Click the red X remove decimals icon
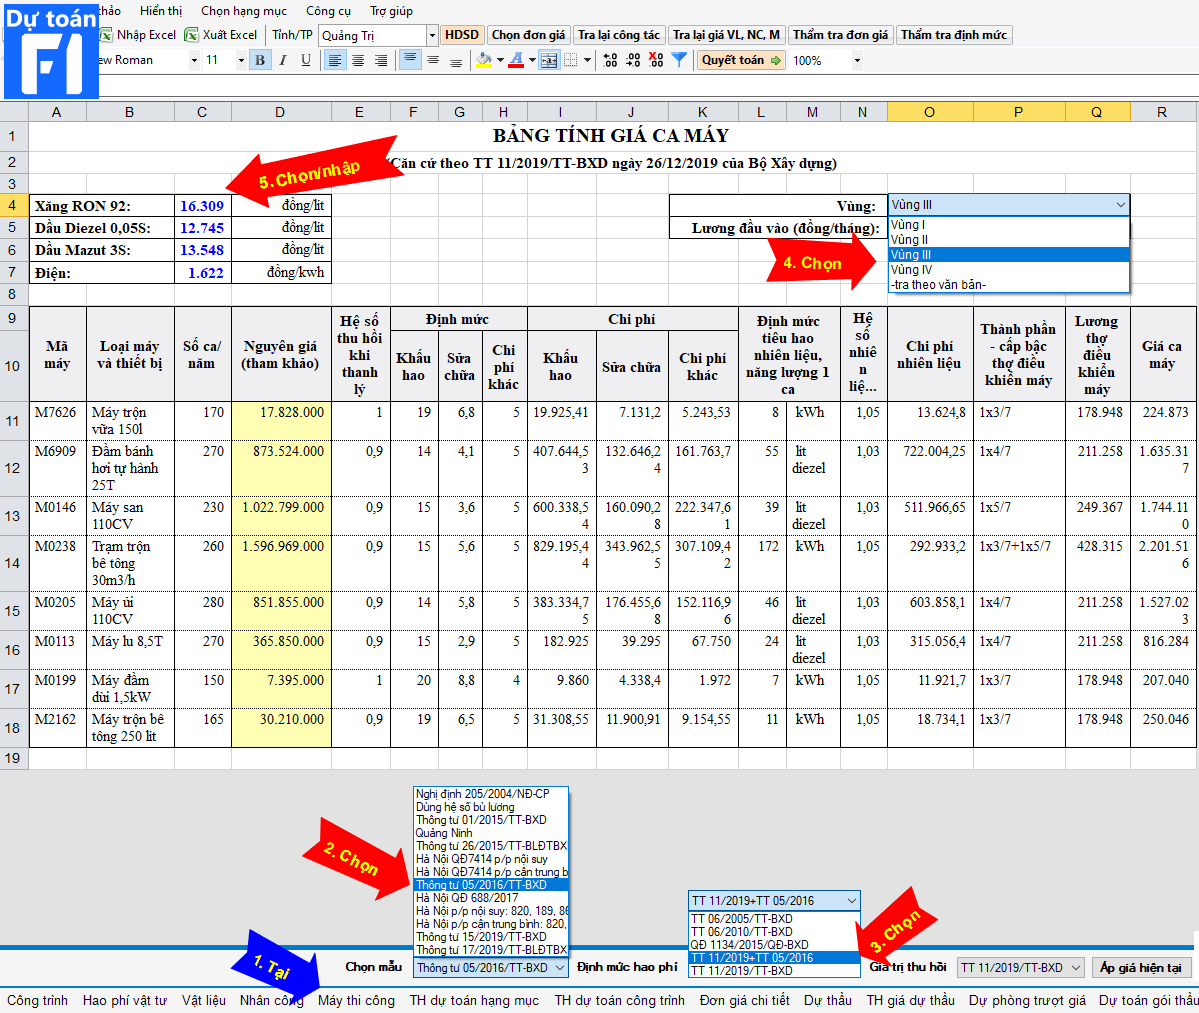The width and height of the screenshot is (1199, 1013). pos(655,60)
